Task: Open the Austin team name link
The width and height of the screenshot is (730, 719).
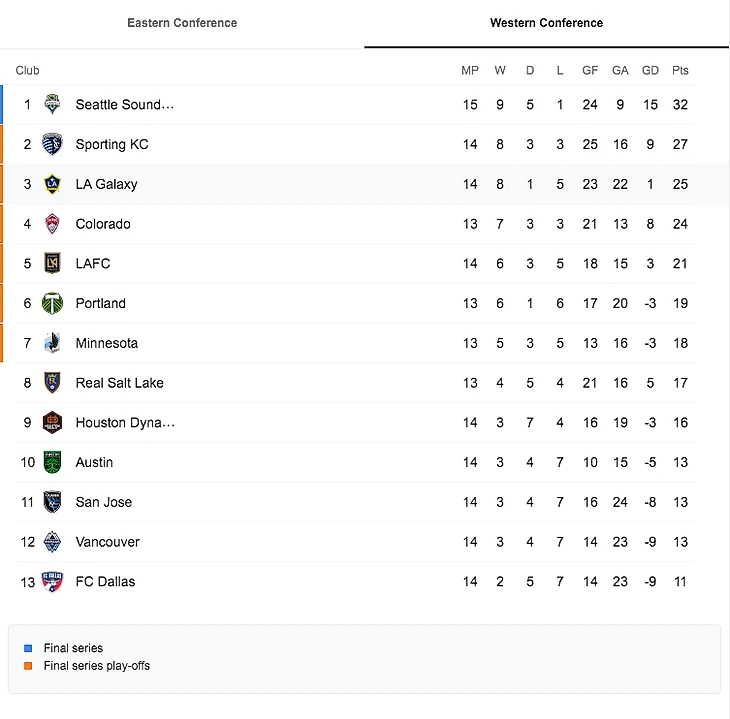Action: (94, 463)
